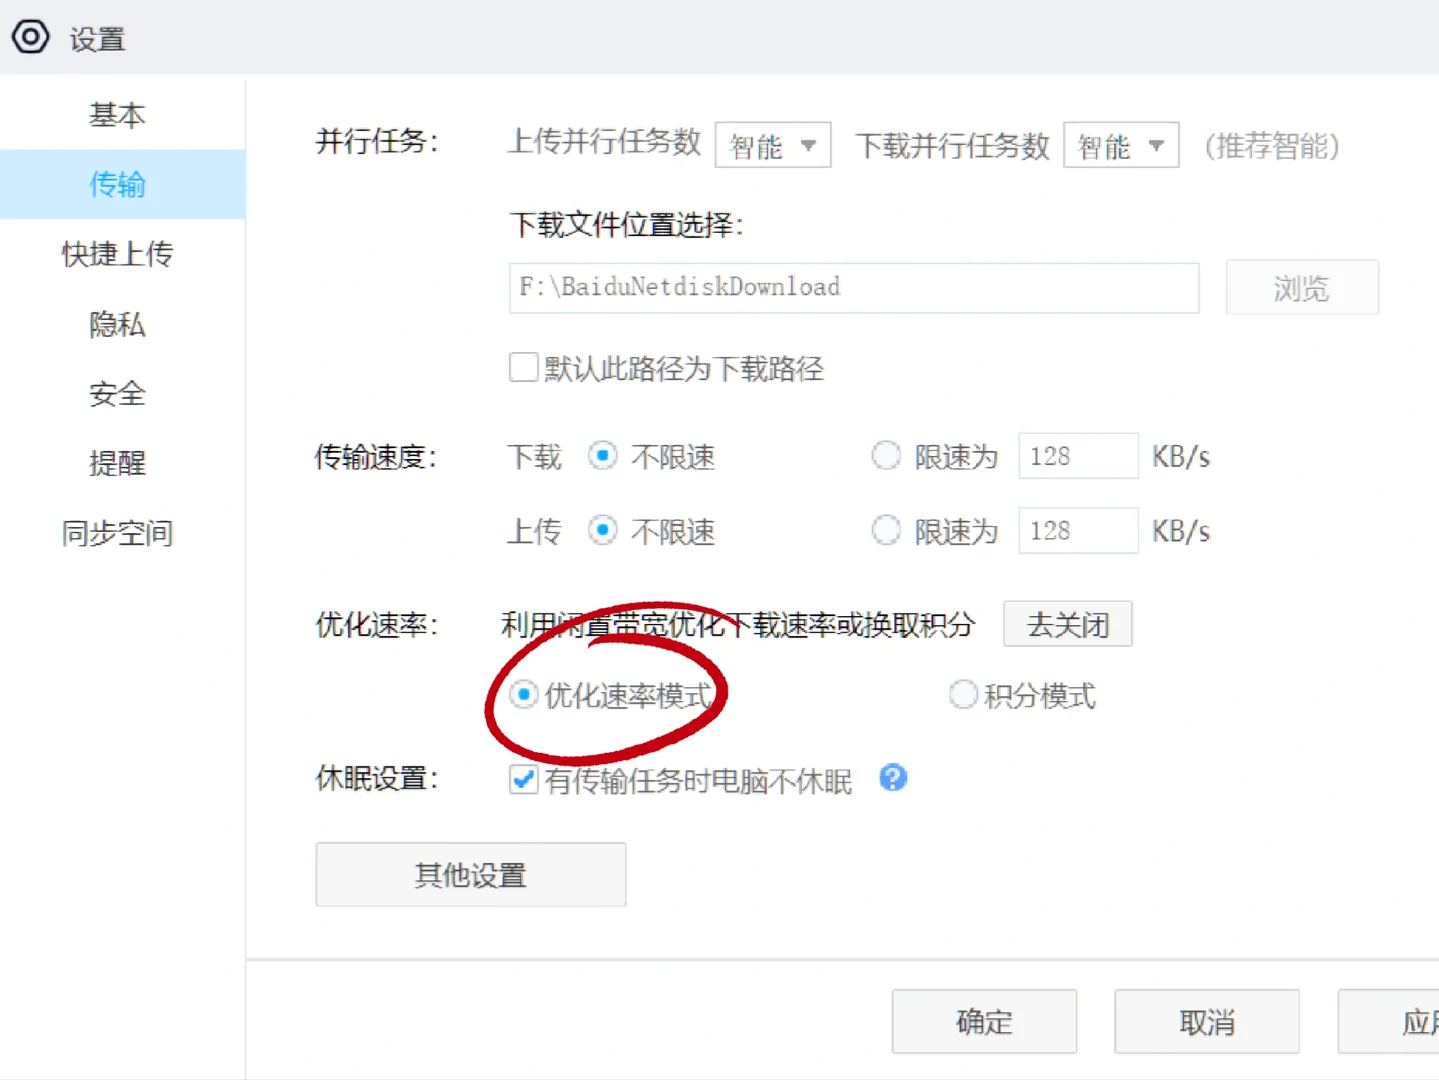Open the help tooltip next to 休眠设置
The height and width of the screenshot is (1080, 1439).
tap(892, 778)
